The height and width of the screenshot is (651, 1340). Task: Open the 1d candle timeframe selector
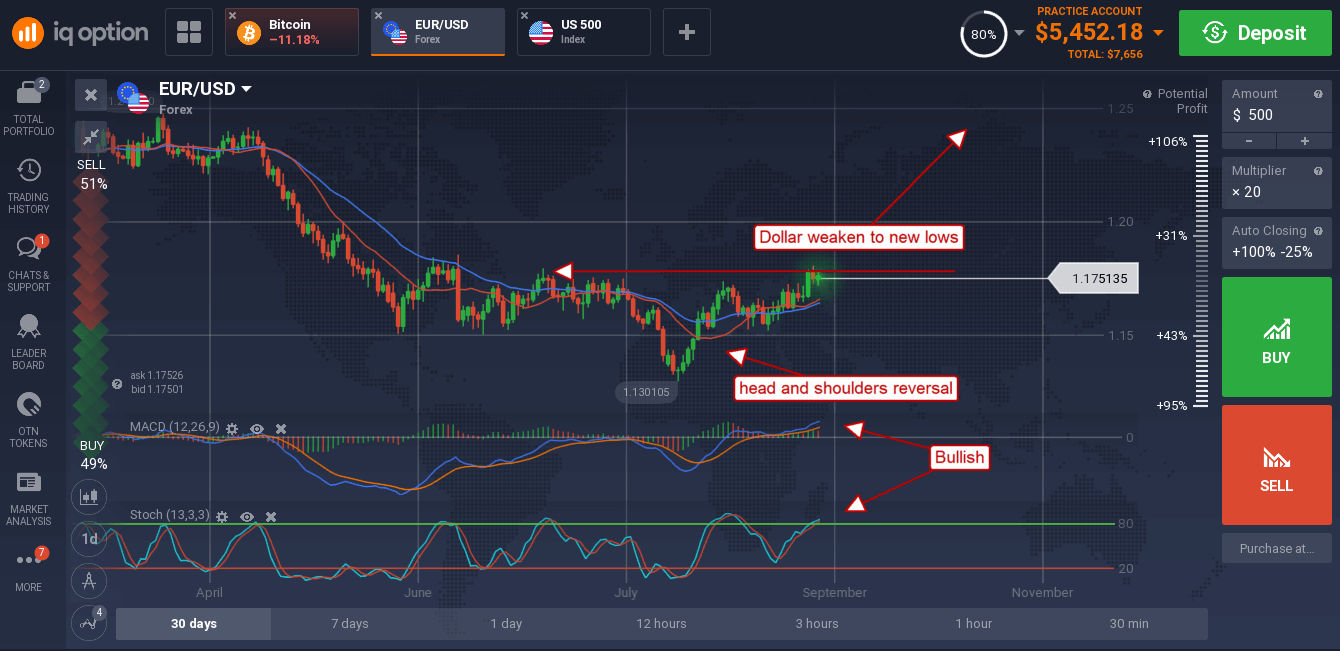pos(90,538)
